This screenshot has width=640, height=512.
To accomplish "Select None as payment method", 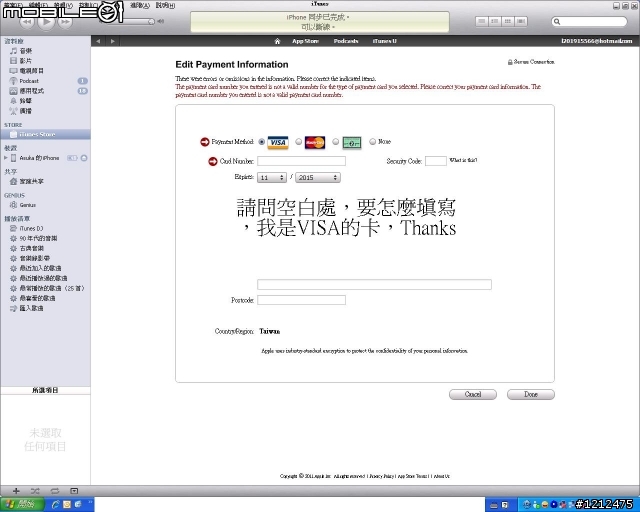I will tap(372, 142).
